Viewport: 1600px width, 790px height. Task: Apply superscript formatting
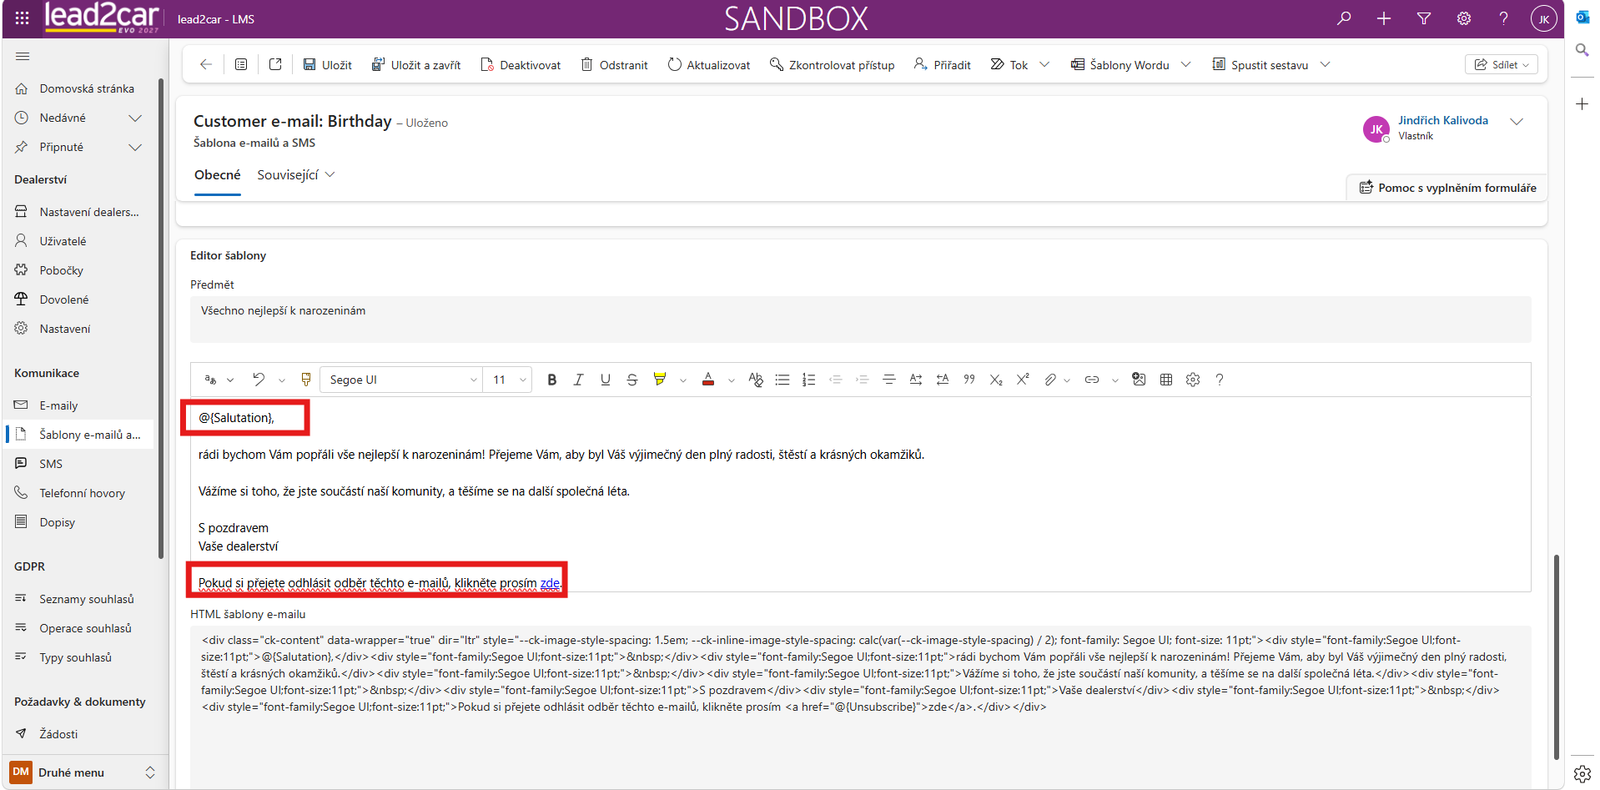click(1022, 380)
